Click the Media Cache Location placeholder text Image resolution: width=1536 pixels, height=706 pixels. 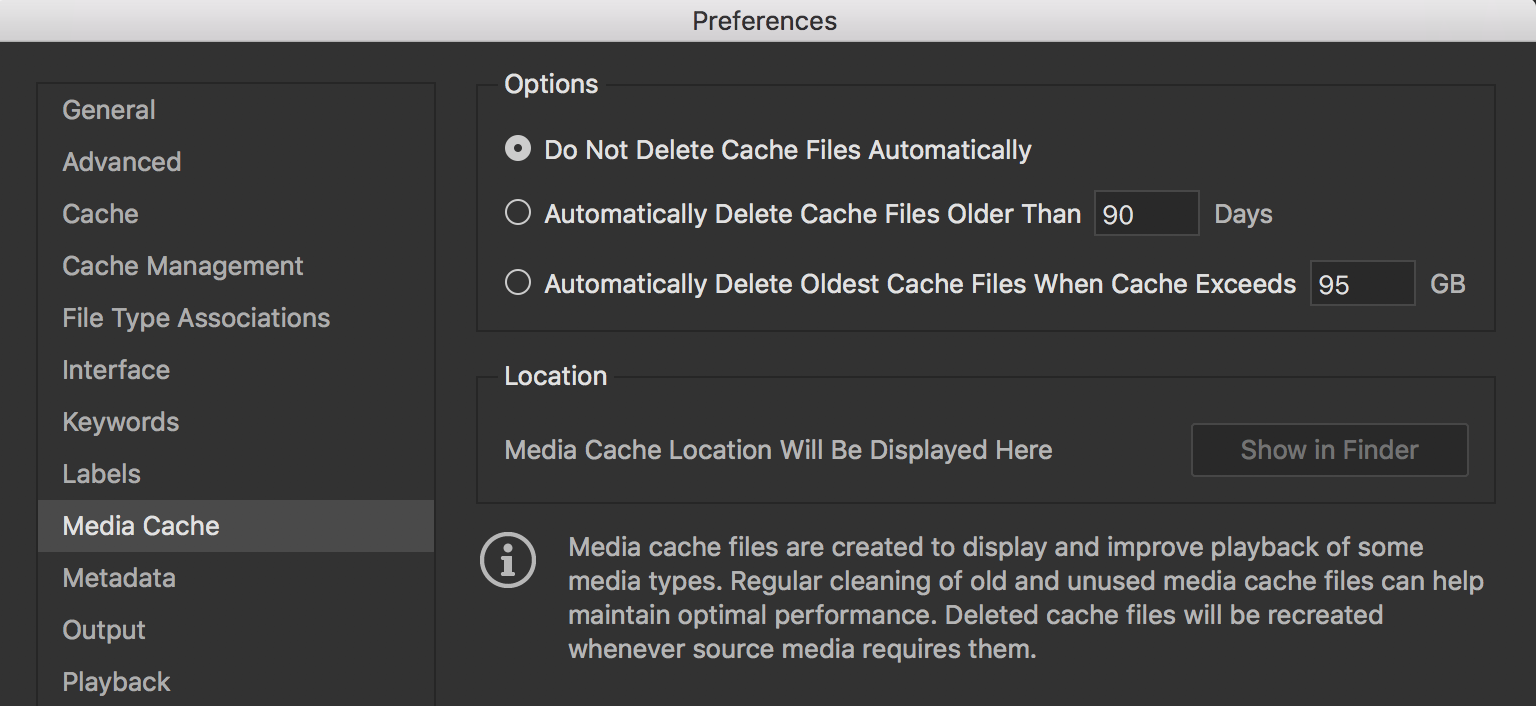point(778,450)
